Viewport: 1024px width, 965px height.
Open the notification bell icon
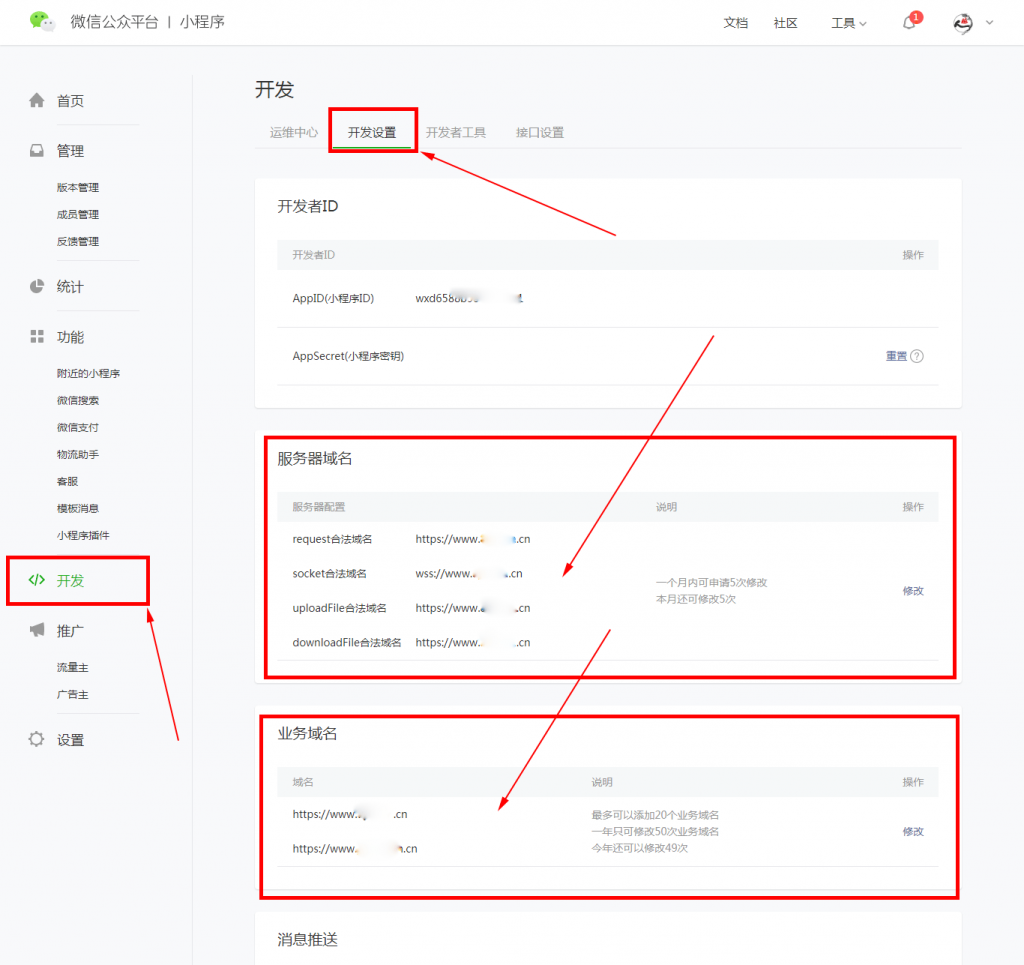coord(909,23)
